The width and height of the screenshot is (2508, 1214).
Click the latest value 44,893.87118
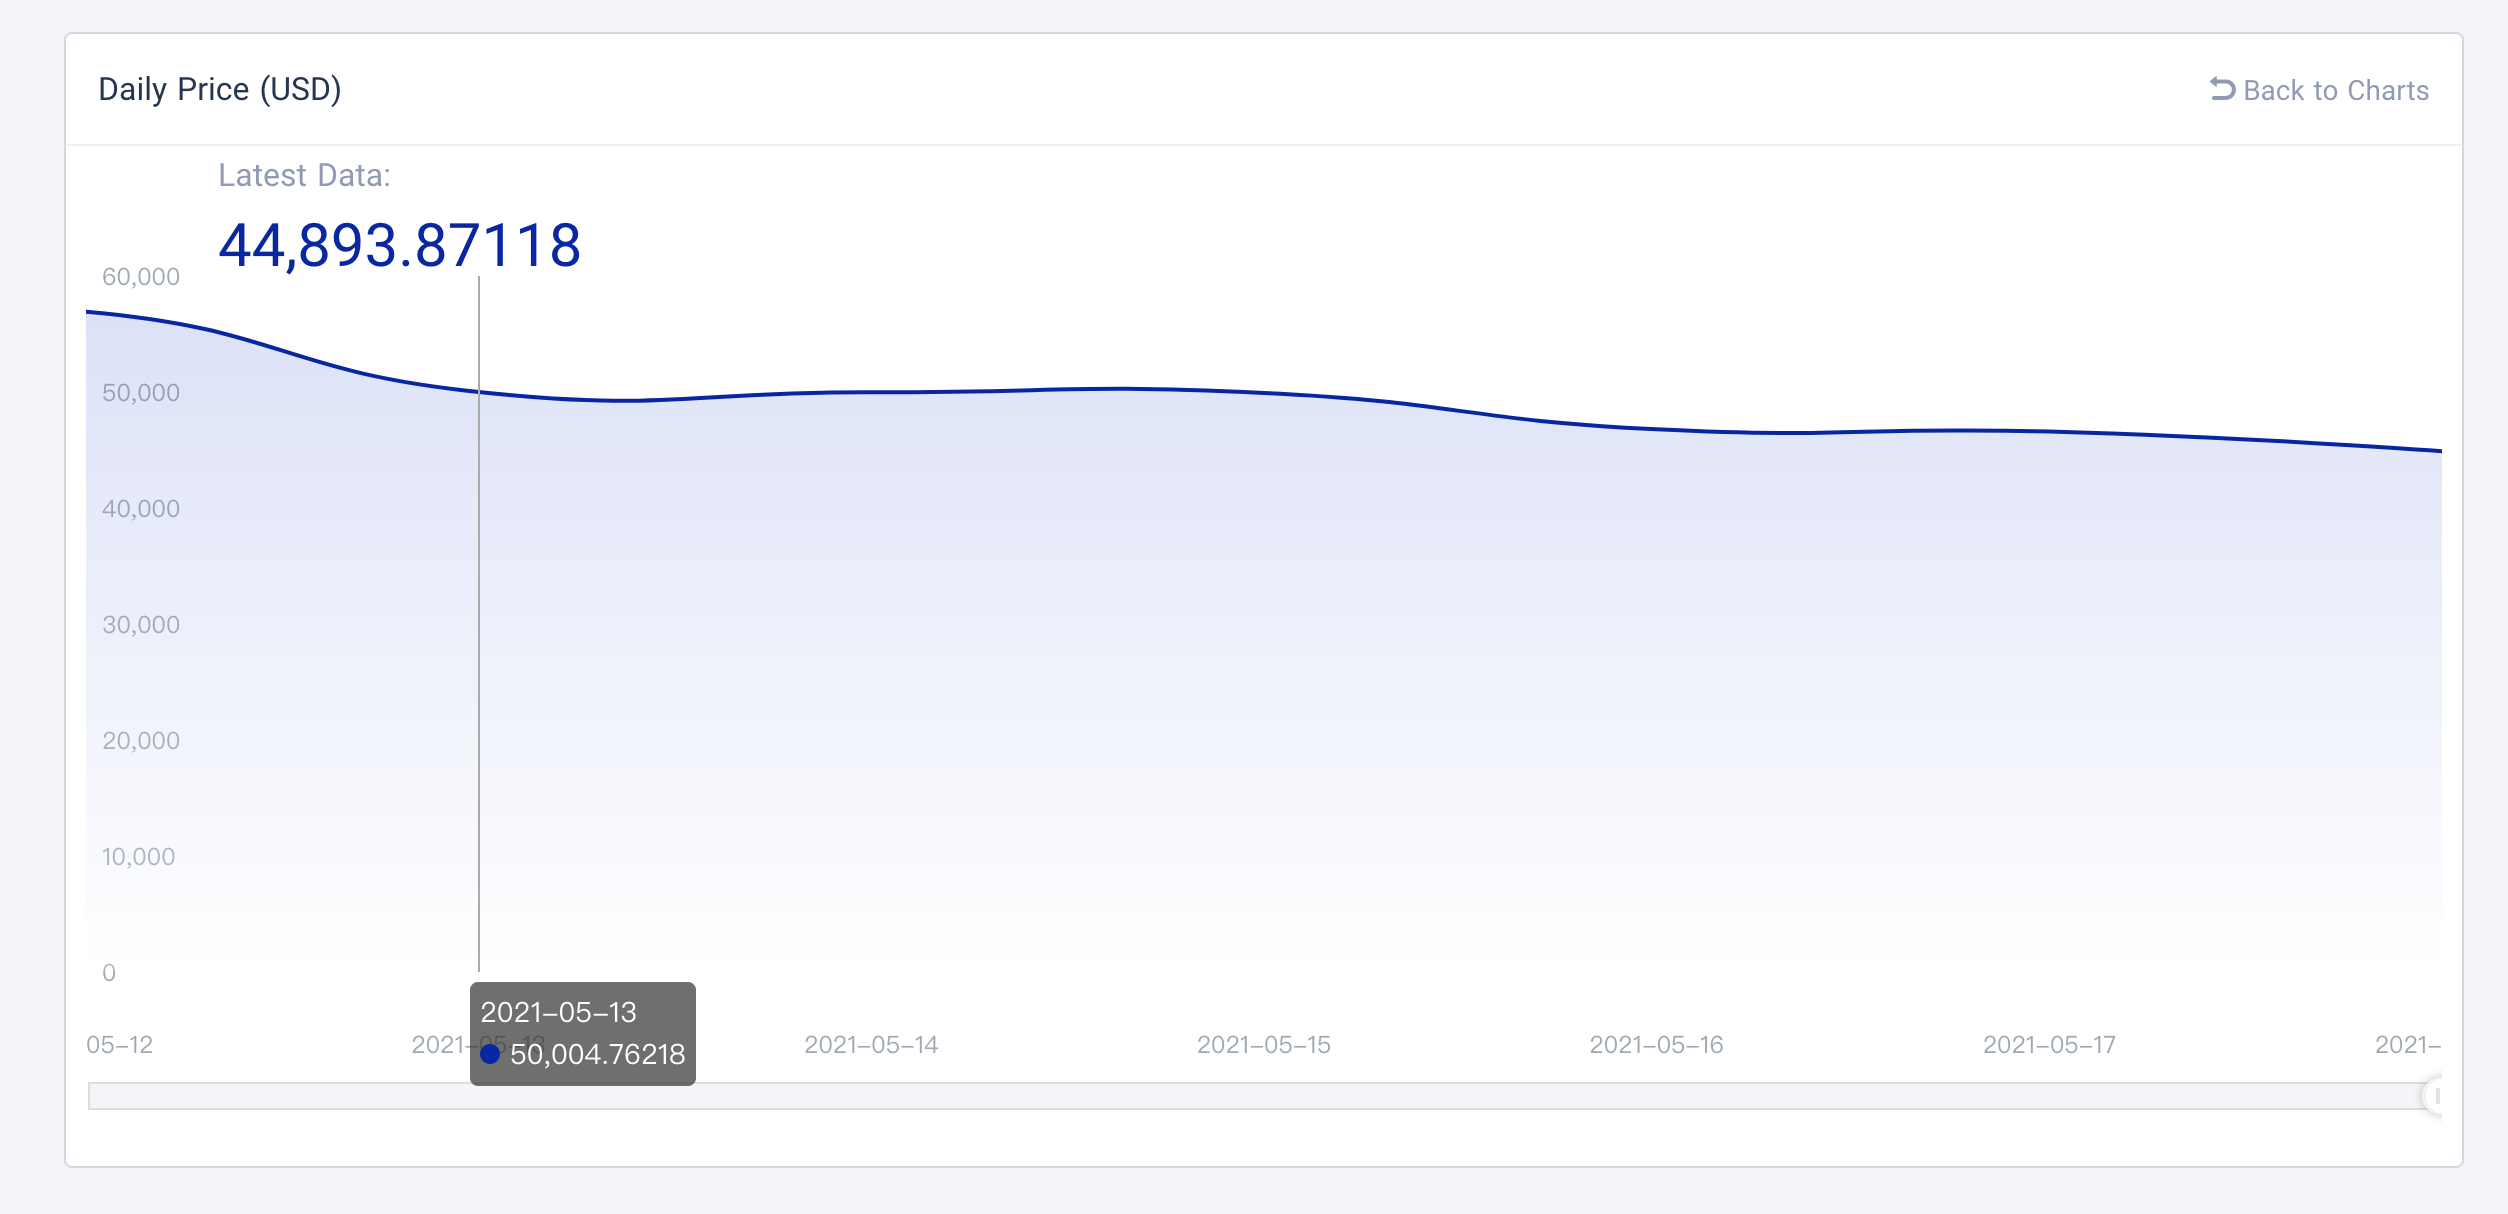click(399, 245)
